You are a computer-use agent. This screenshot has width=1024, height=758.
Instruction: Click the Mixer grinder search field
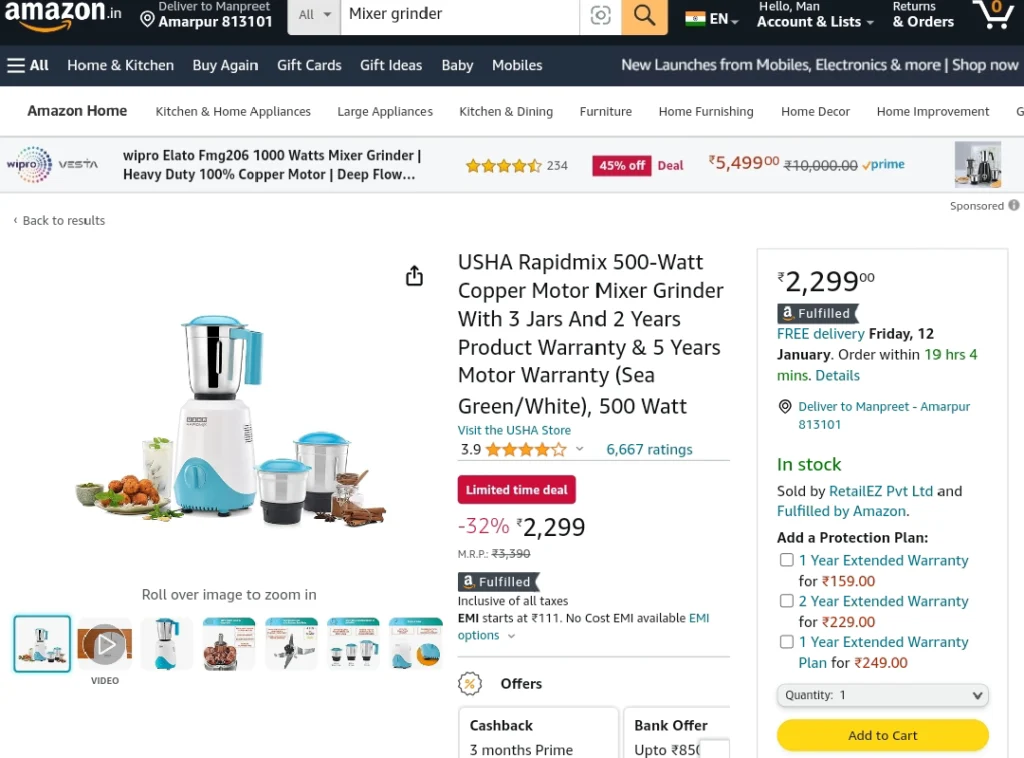460,15
